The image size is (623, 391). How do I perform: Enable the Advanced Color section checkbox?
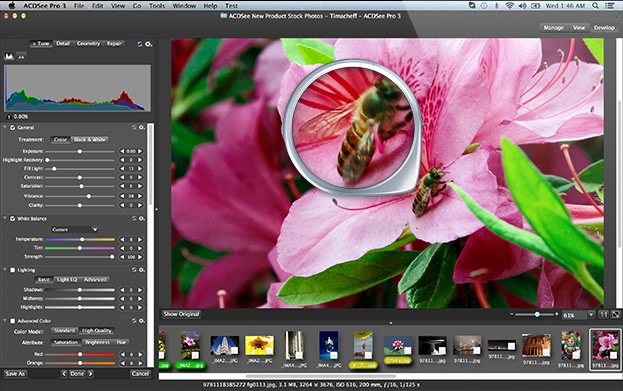point(13,321)
